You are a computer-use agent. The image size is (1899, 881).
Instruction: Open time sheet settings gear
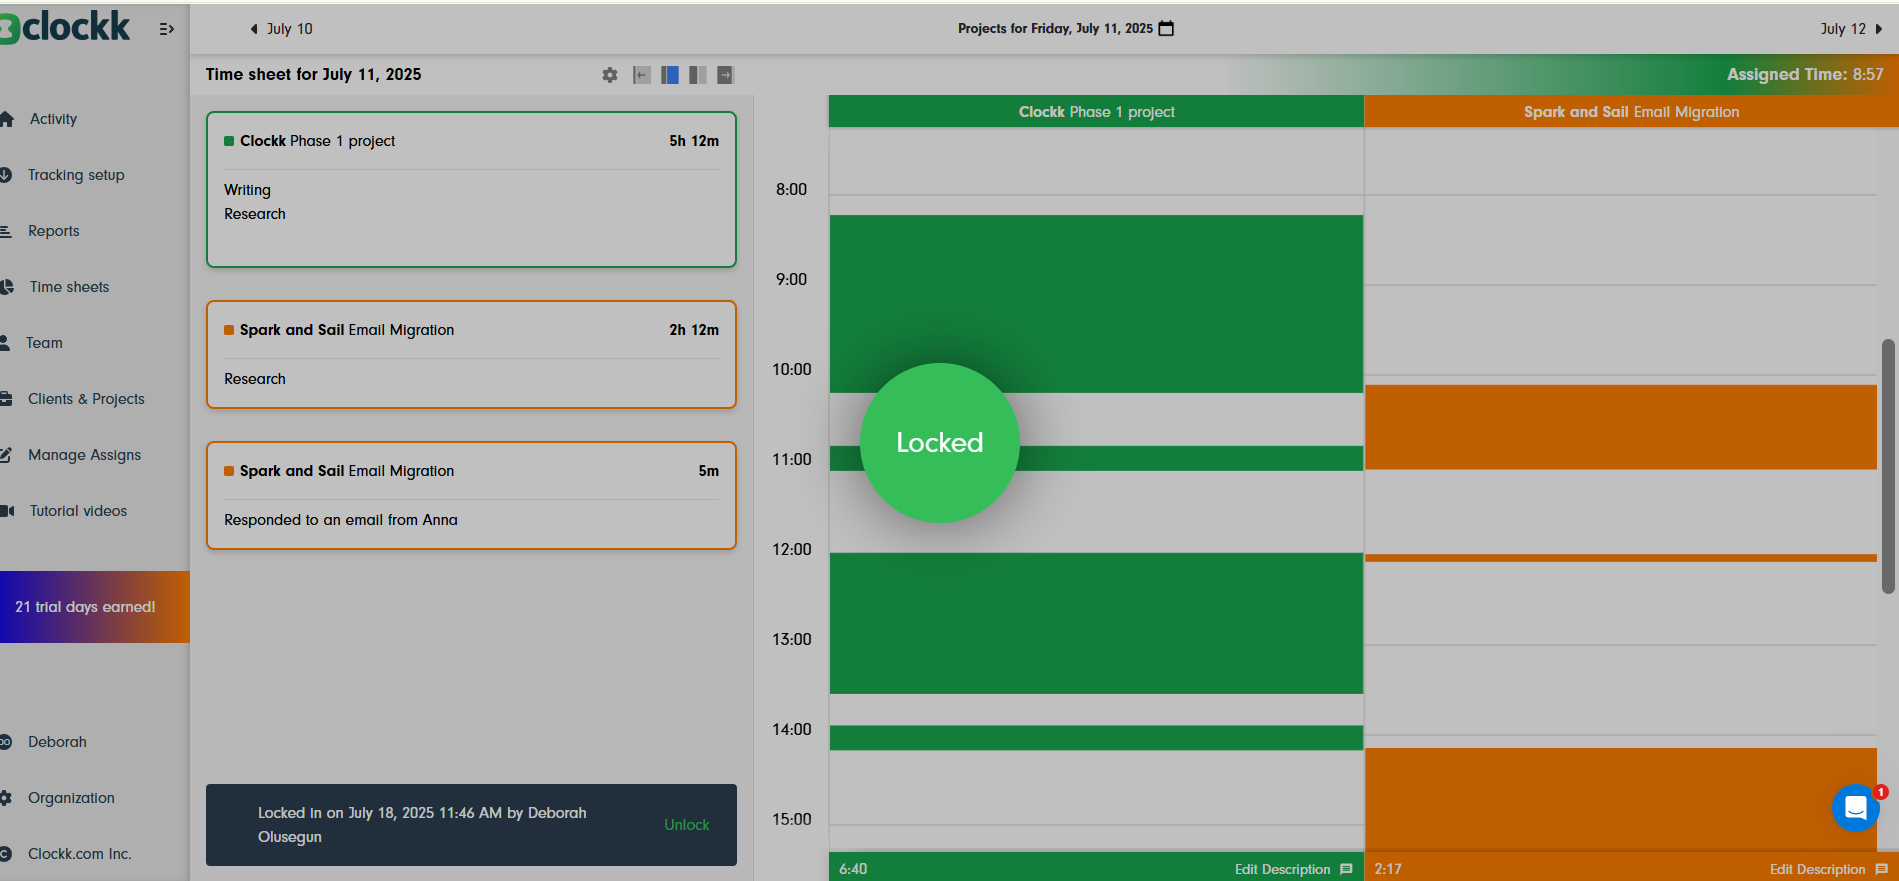coord(610,75)
